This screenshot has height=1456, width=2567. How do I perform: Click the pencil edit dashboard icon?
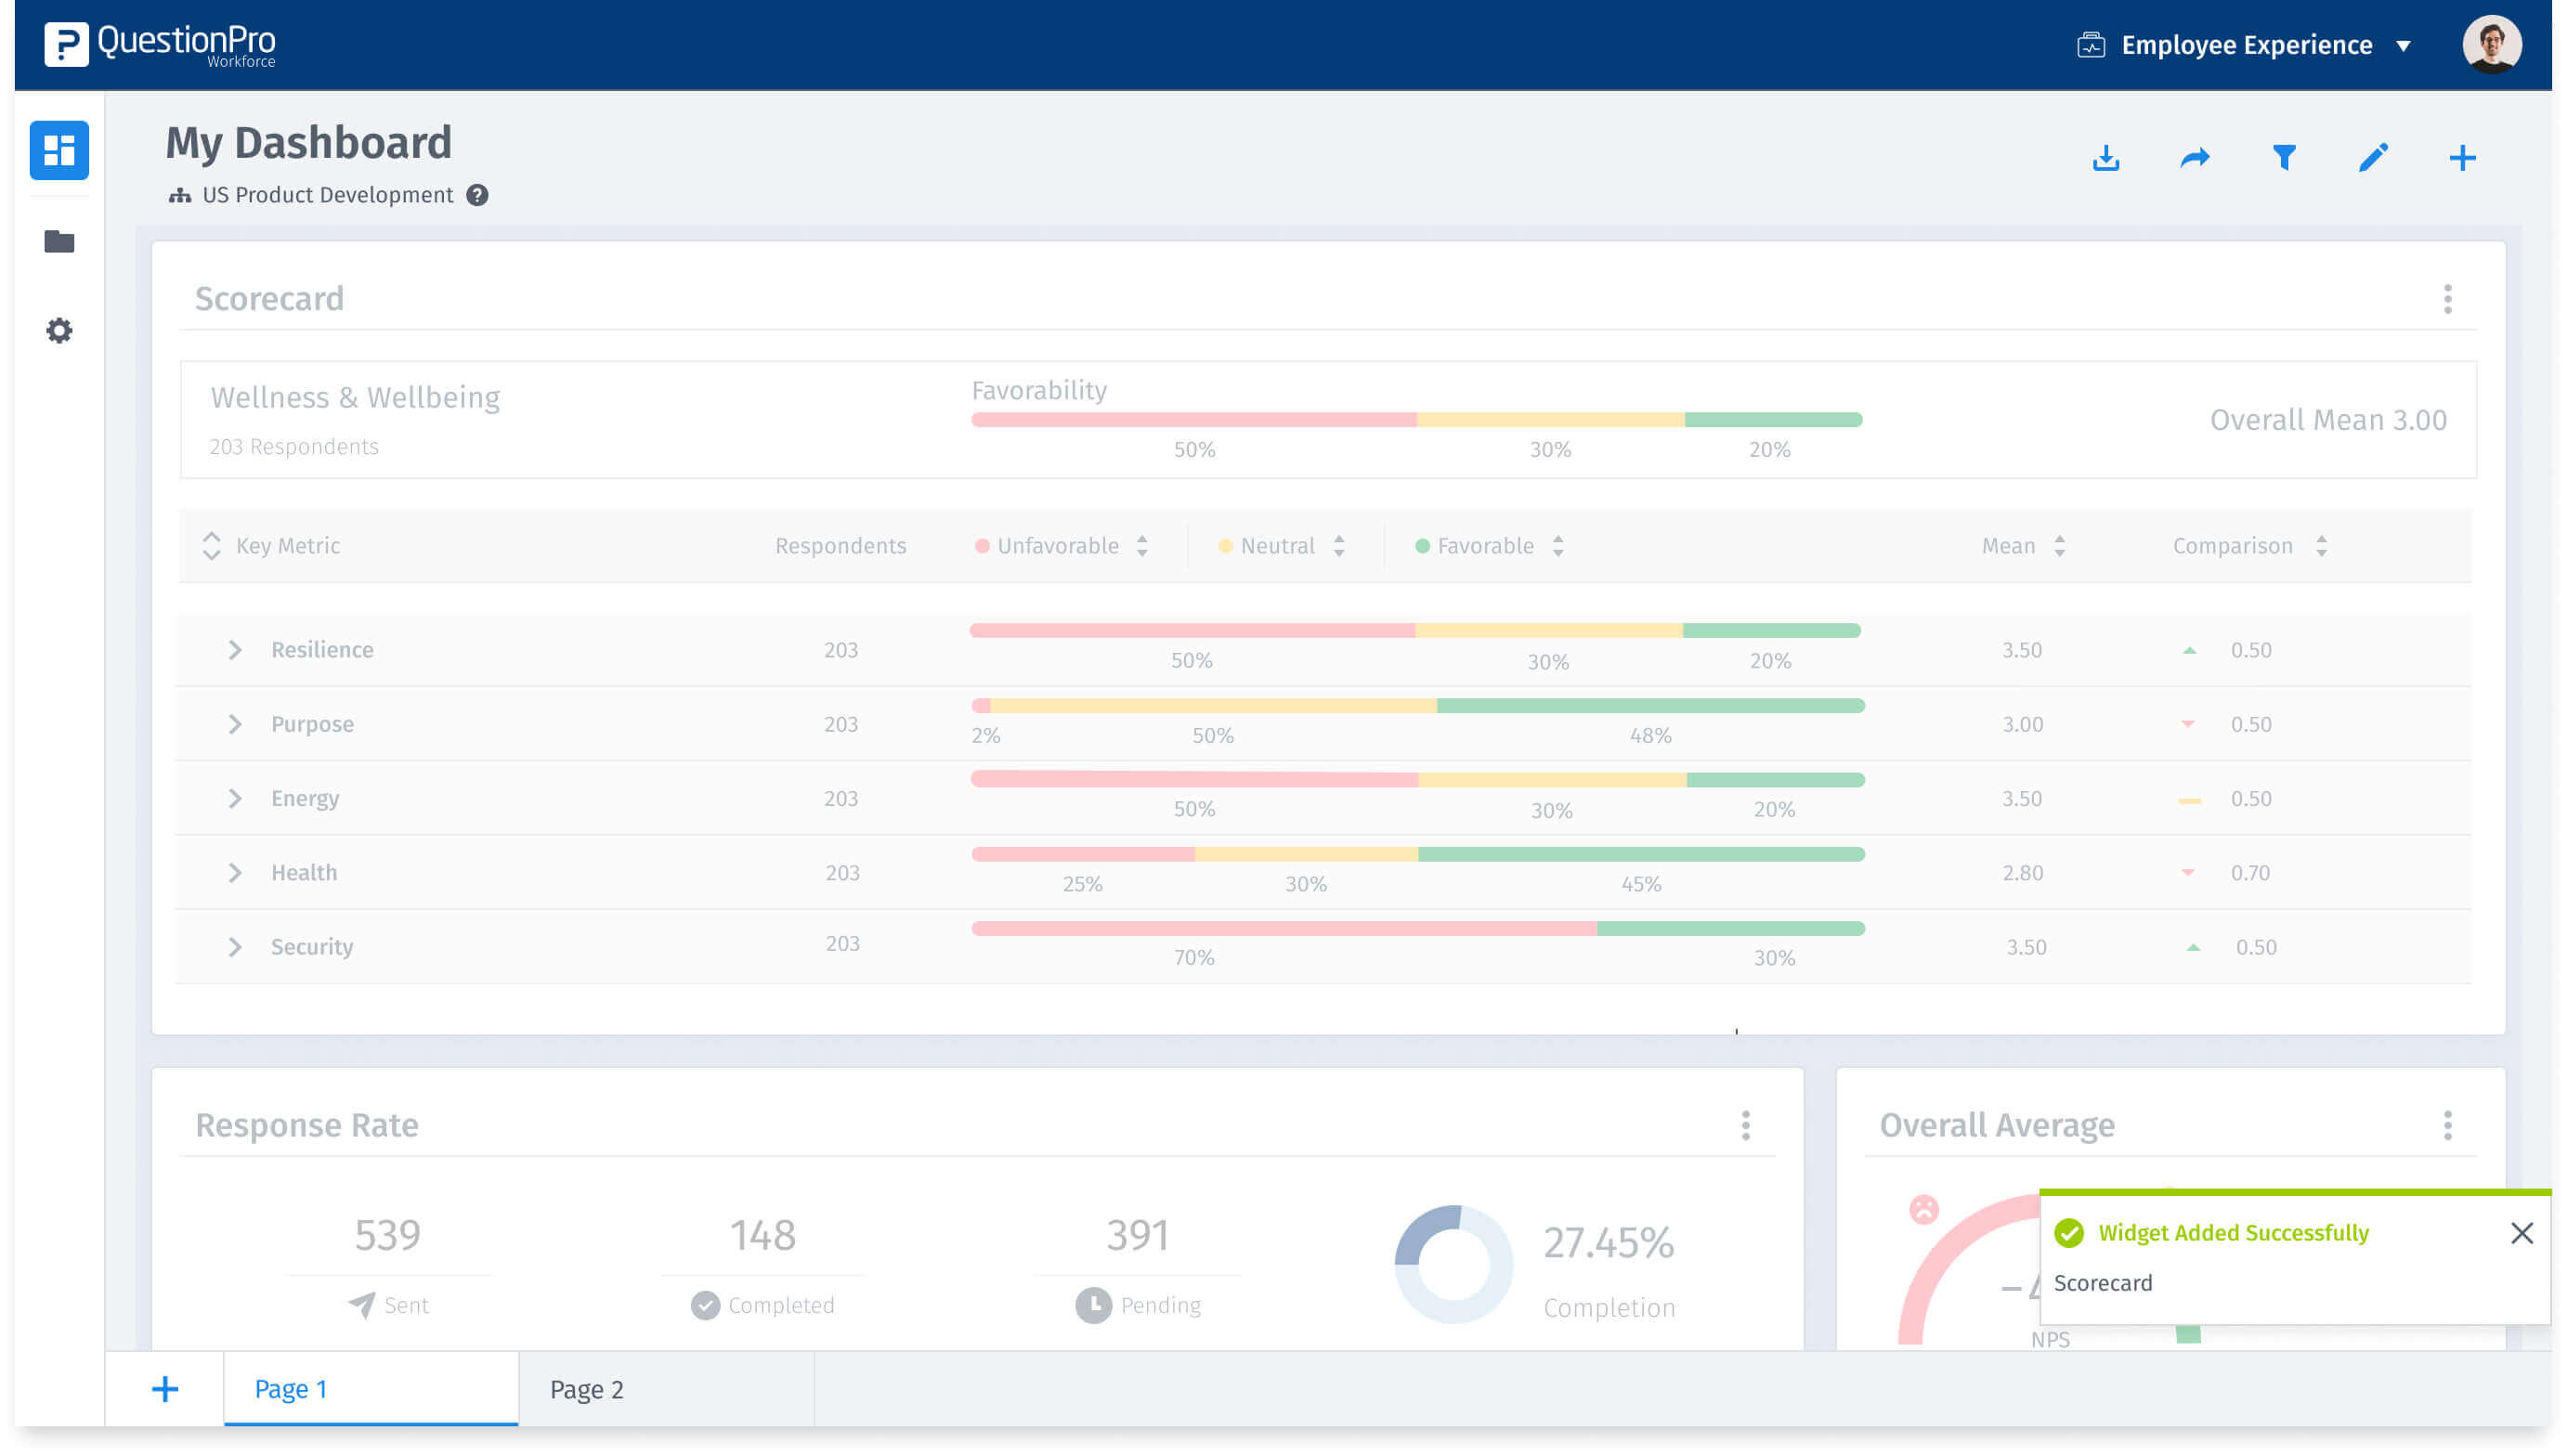point(2372,158)
